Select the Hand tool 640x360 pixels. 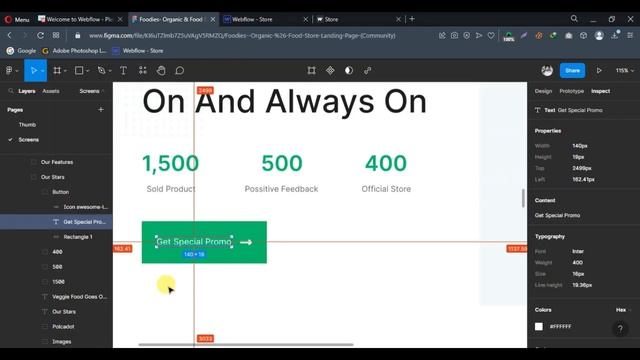pos(161,71)
